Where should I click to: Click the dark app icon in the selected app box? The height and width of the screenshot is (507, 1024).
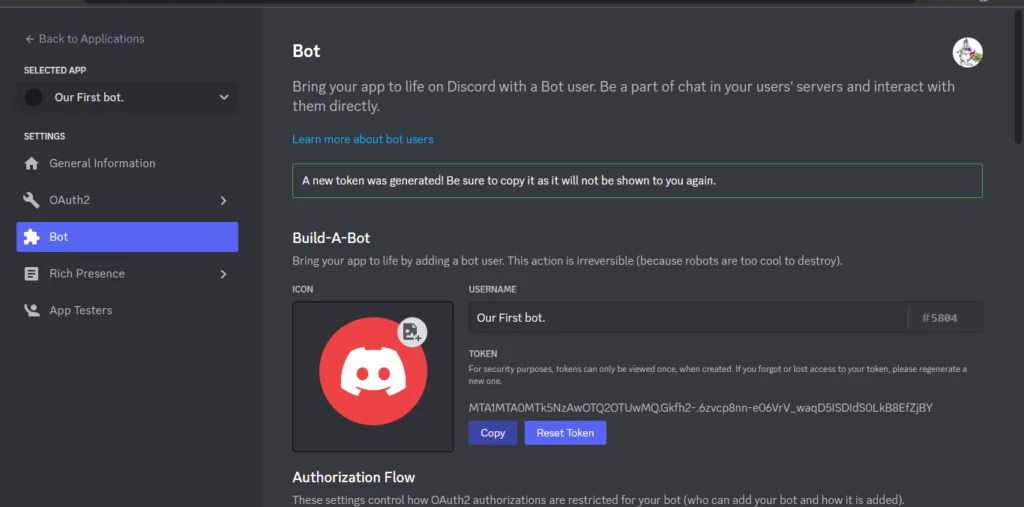(33, 97)
